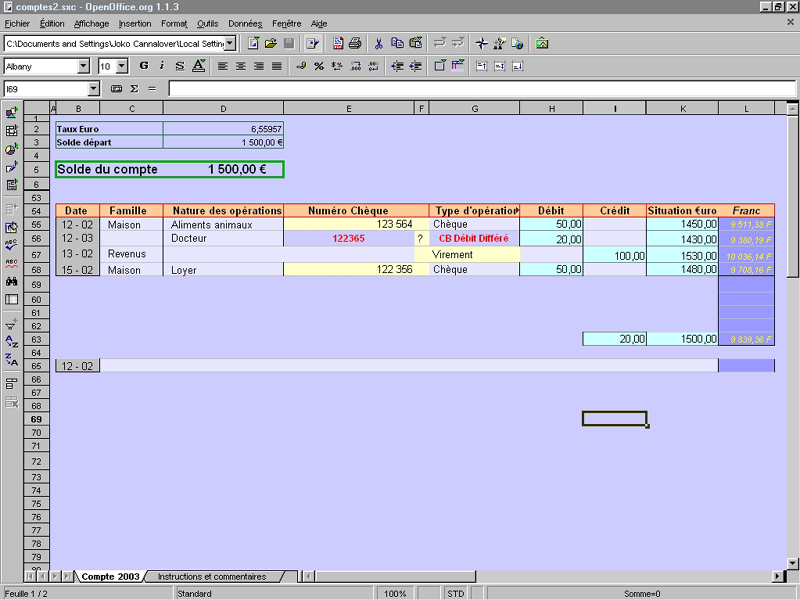Show the draw functions
The width and height of the screenshot is (800, 600).
[12, 167]
